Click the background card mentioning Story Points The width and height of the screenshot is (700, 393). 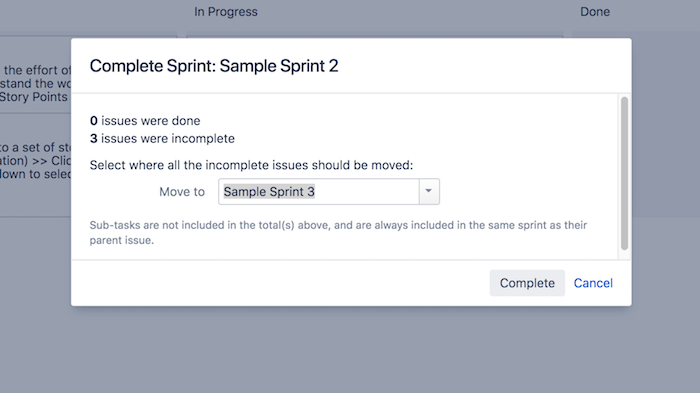coord(35,75)
